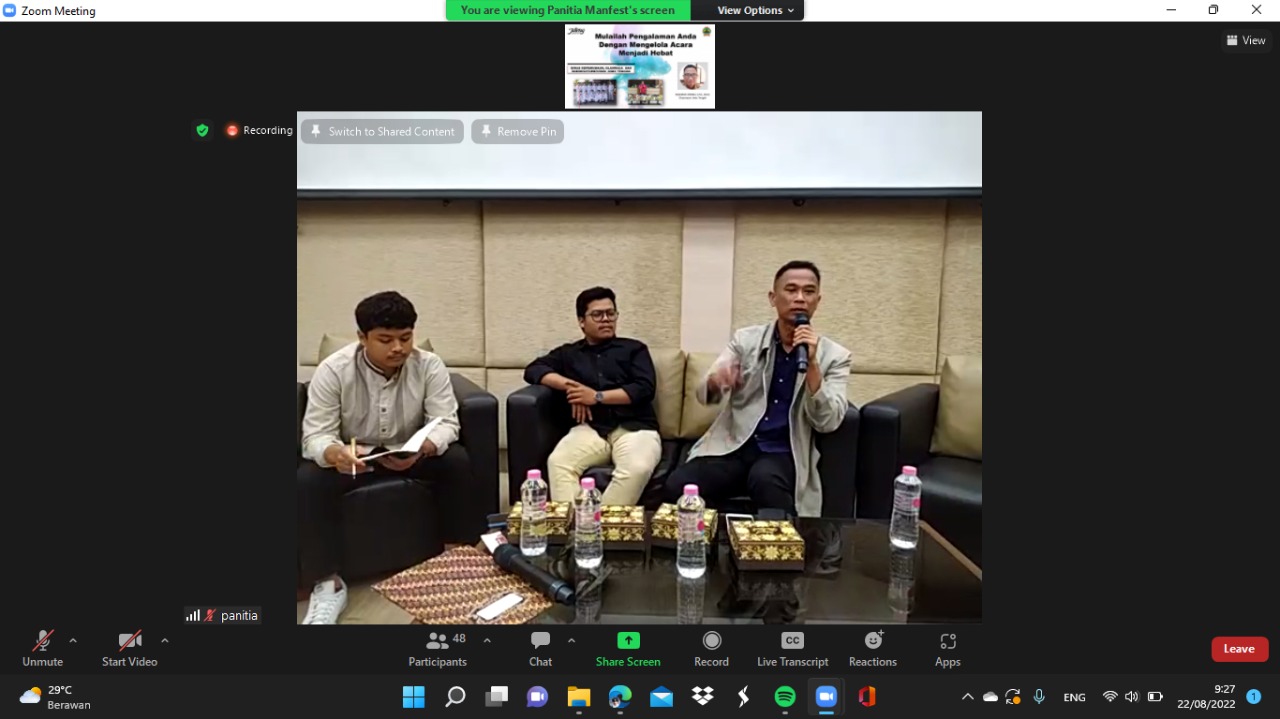This screenshot has width=1280, height=719.
Task: Open the Windows Start menu
Action: coord(413,696)
